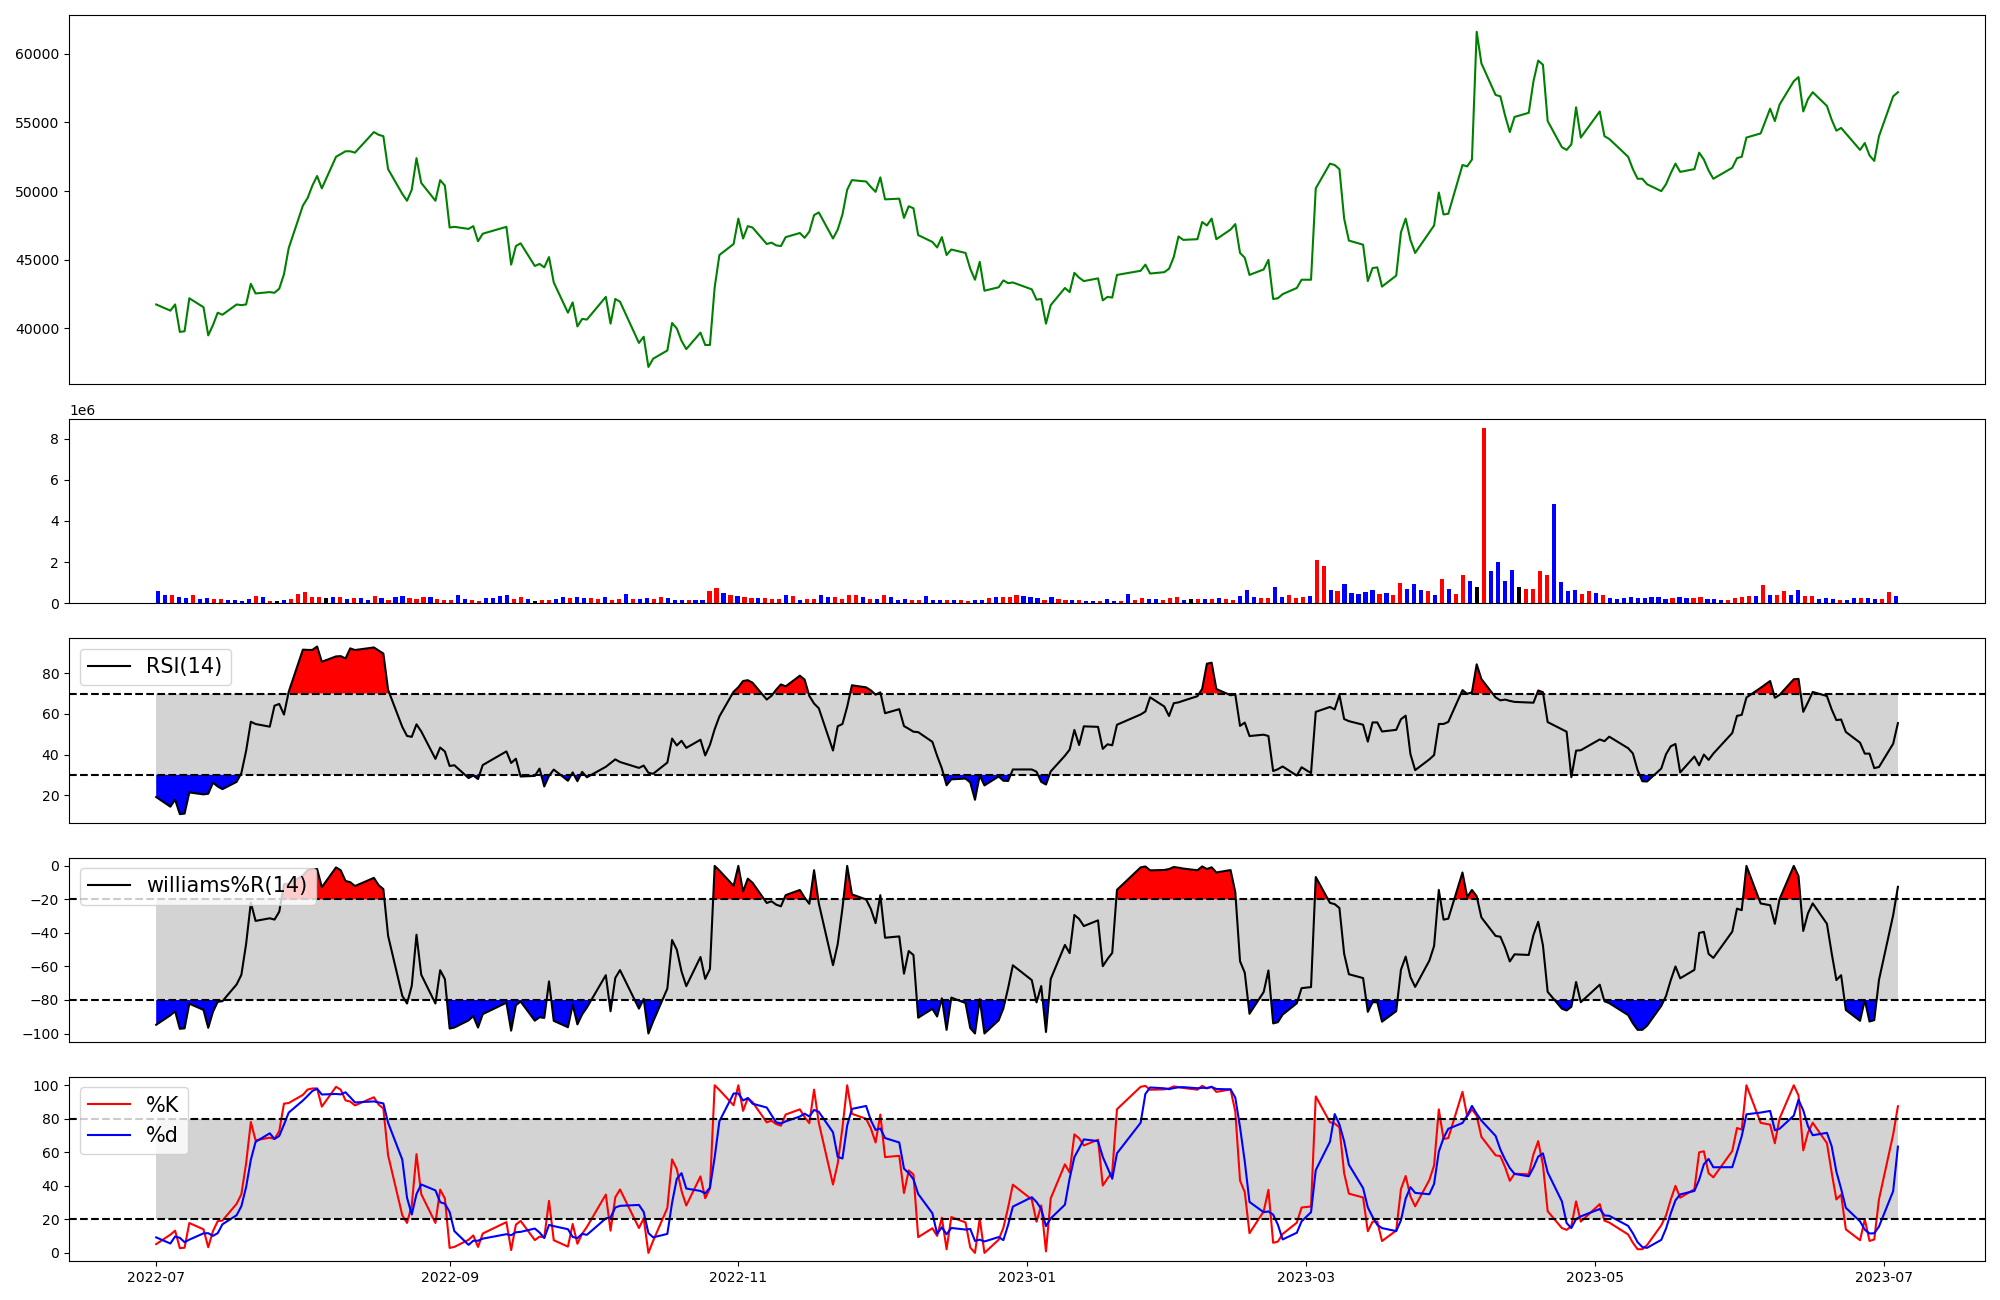
Task: Click the %K legend entry text
Action: (x=162, y=1105)
